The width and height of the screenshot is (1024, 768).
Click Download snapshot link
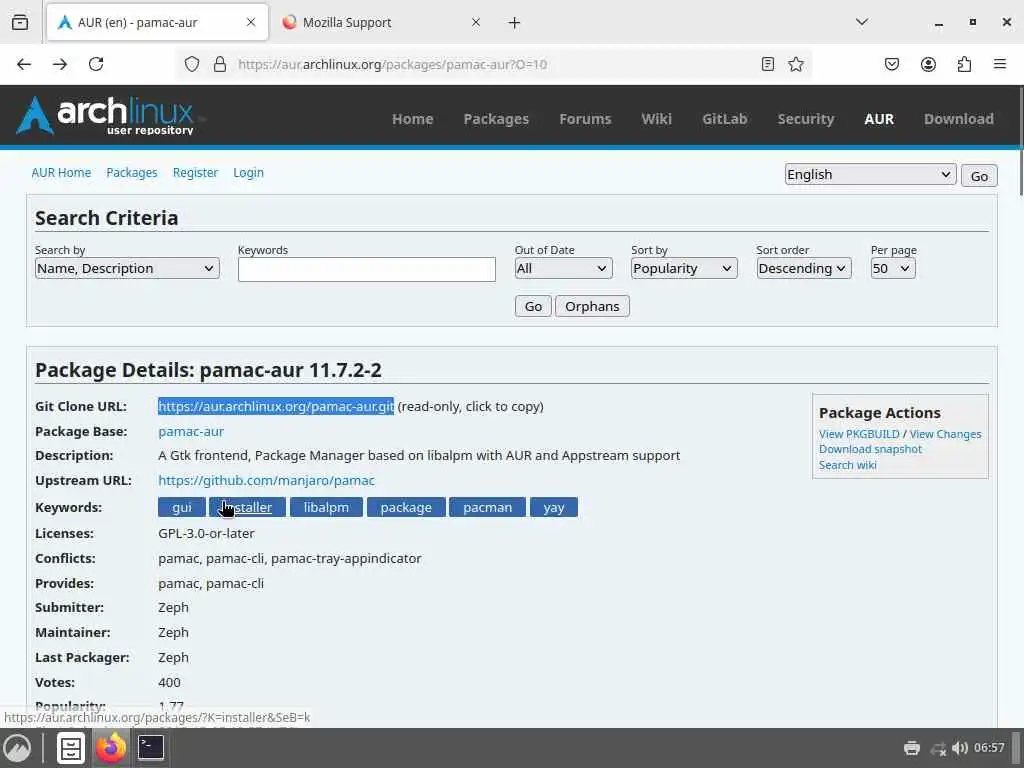tap(871, 449)
